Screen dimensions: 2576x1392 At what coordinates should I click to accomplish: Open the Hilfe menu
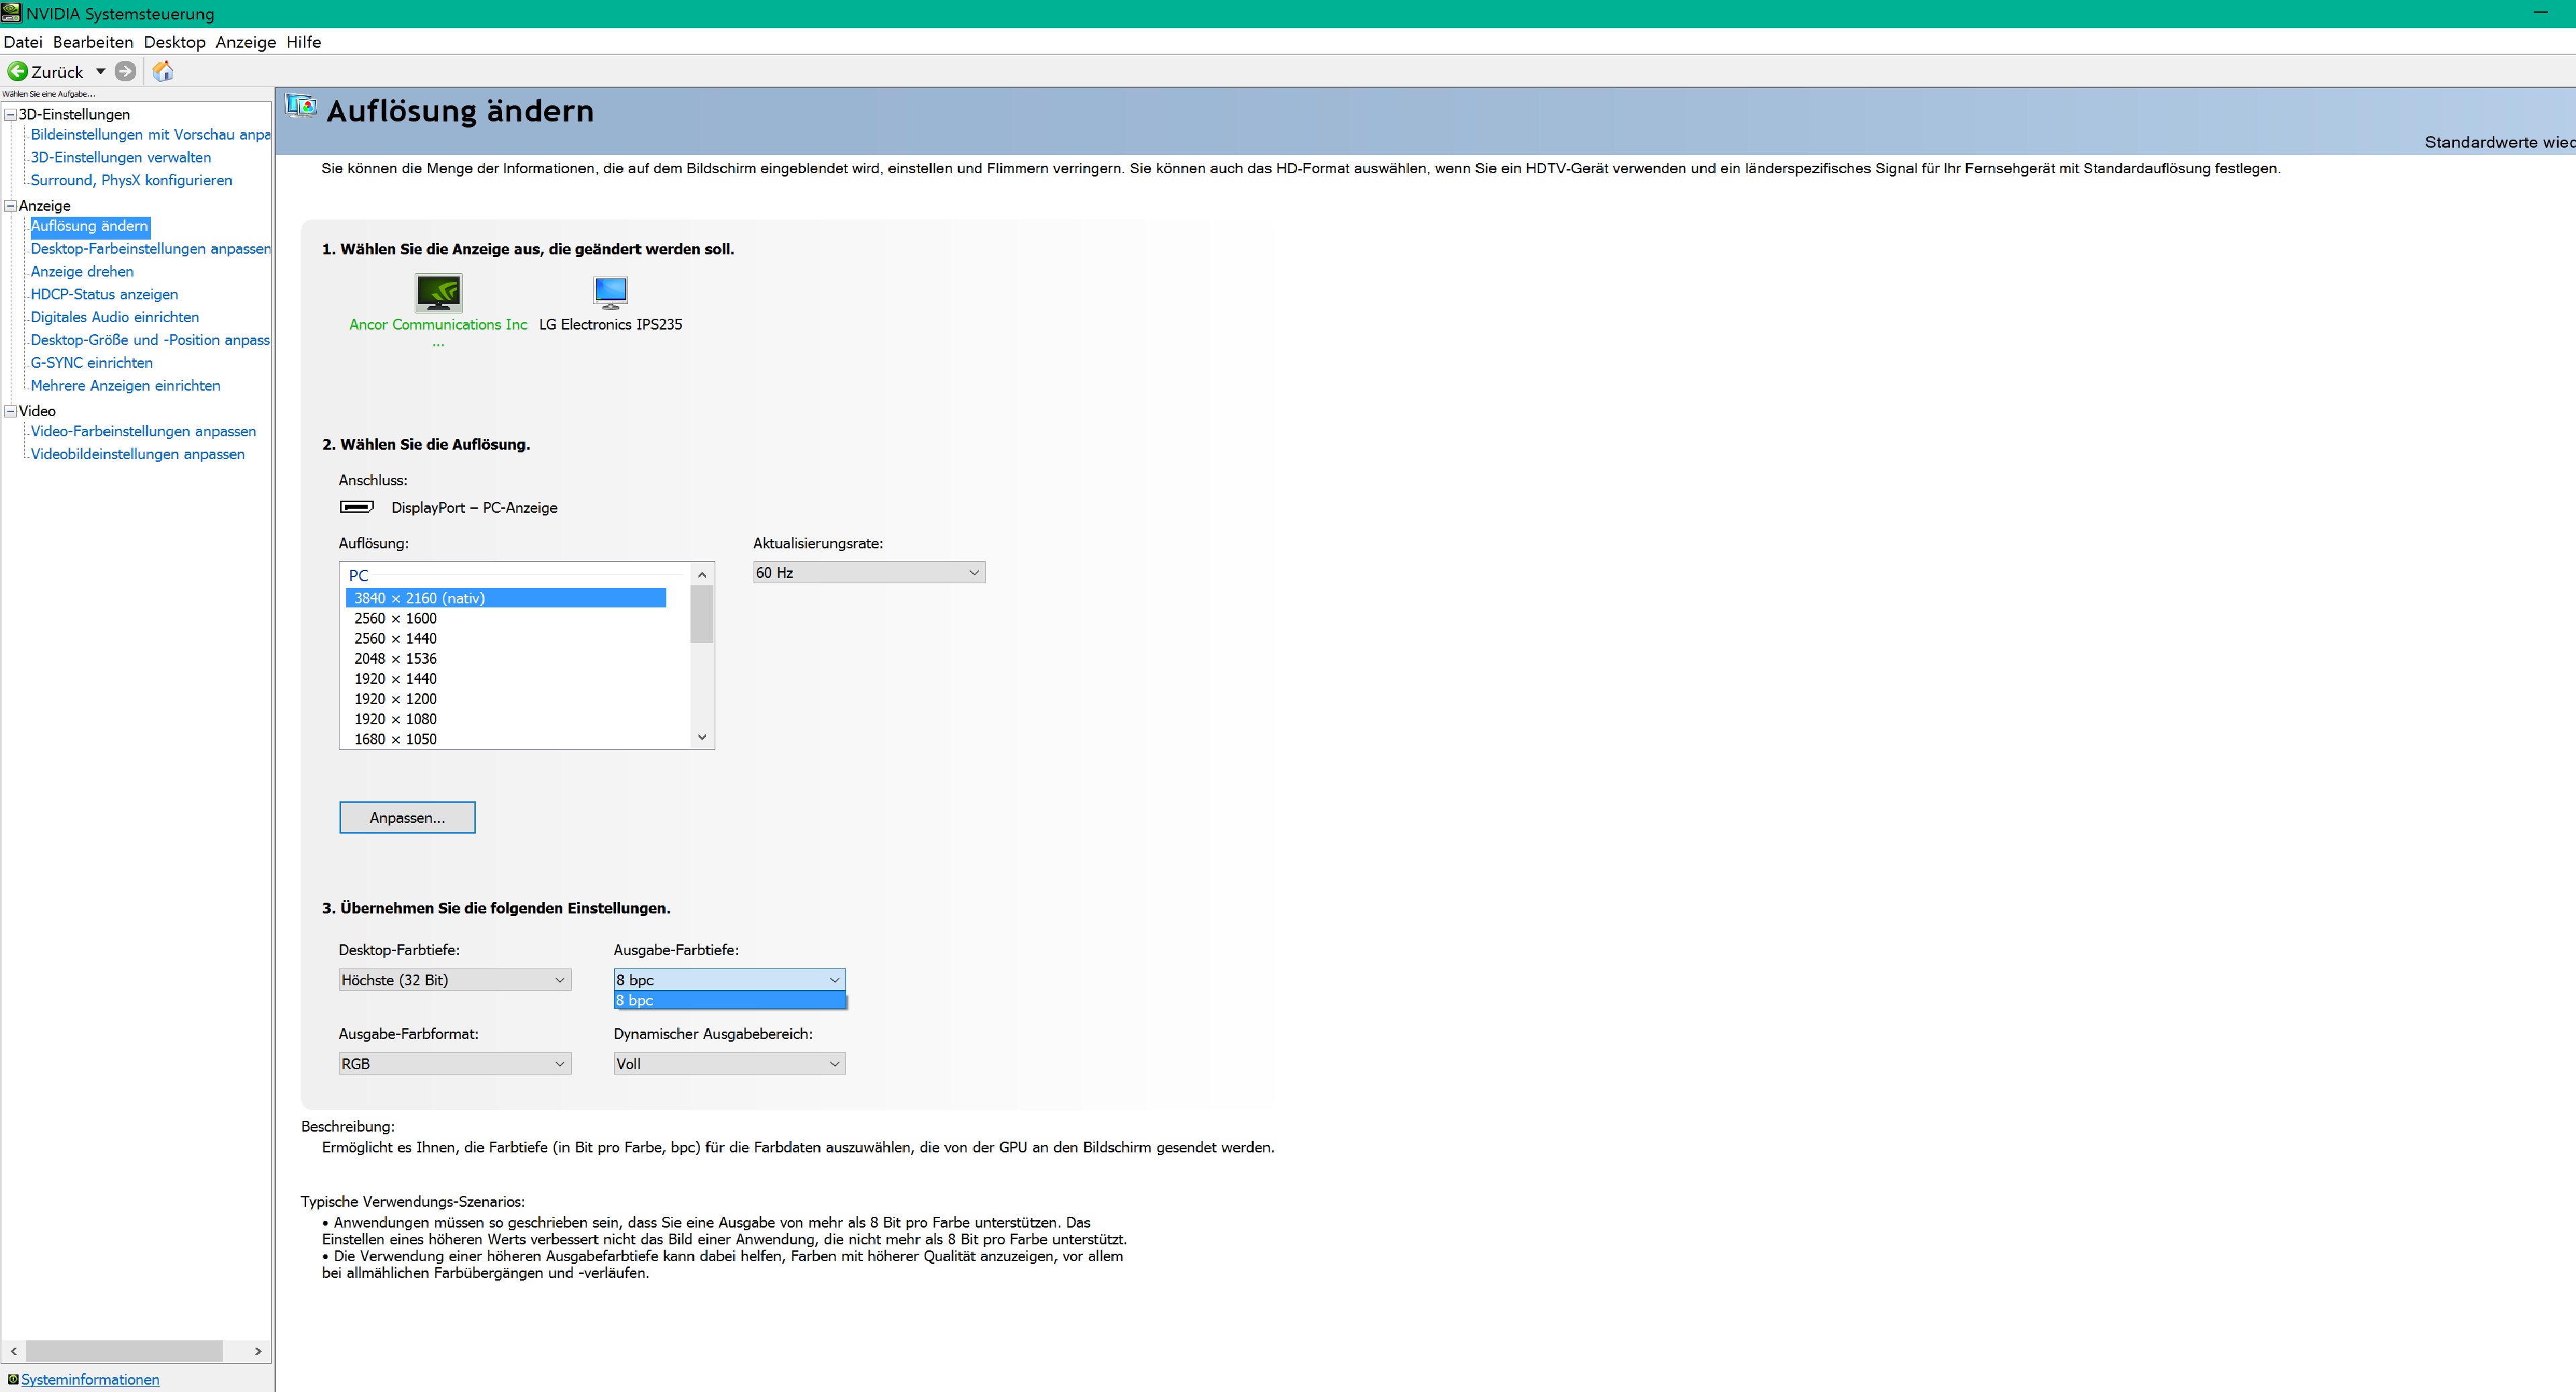click(x=303, y=42)
